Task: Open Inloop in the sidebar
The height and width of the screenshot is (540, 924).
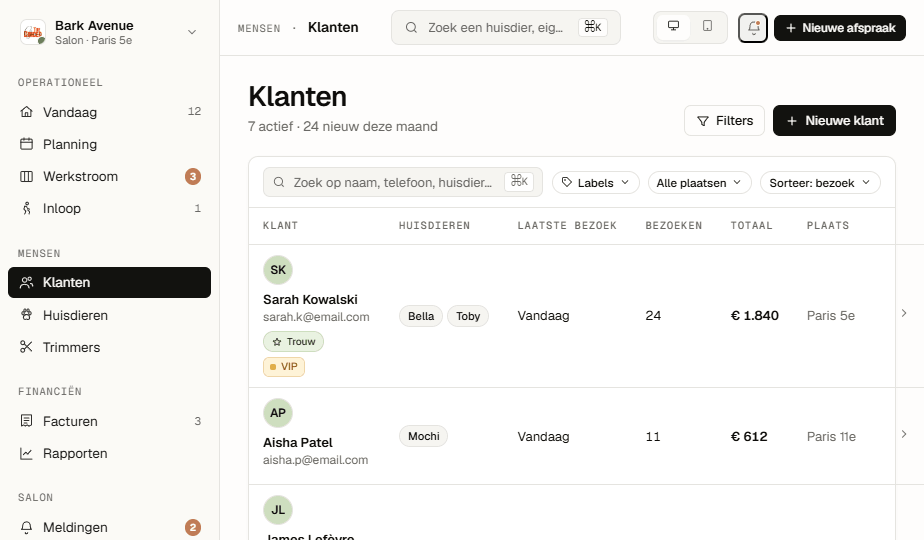Action: 110,208
